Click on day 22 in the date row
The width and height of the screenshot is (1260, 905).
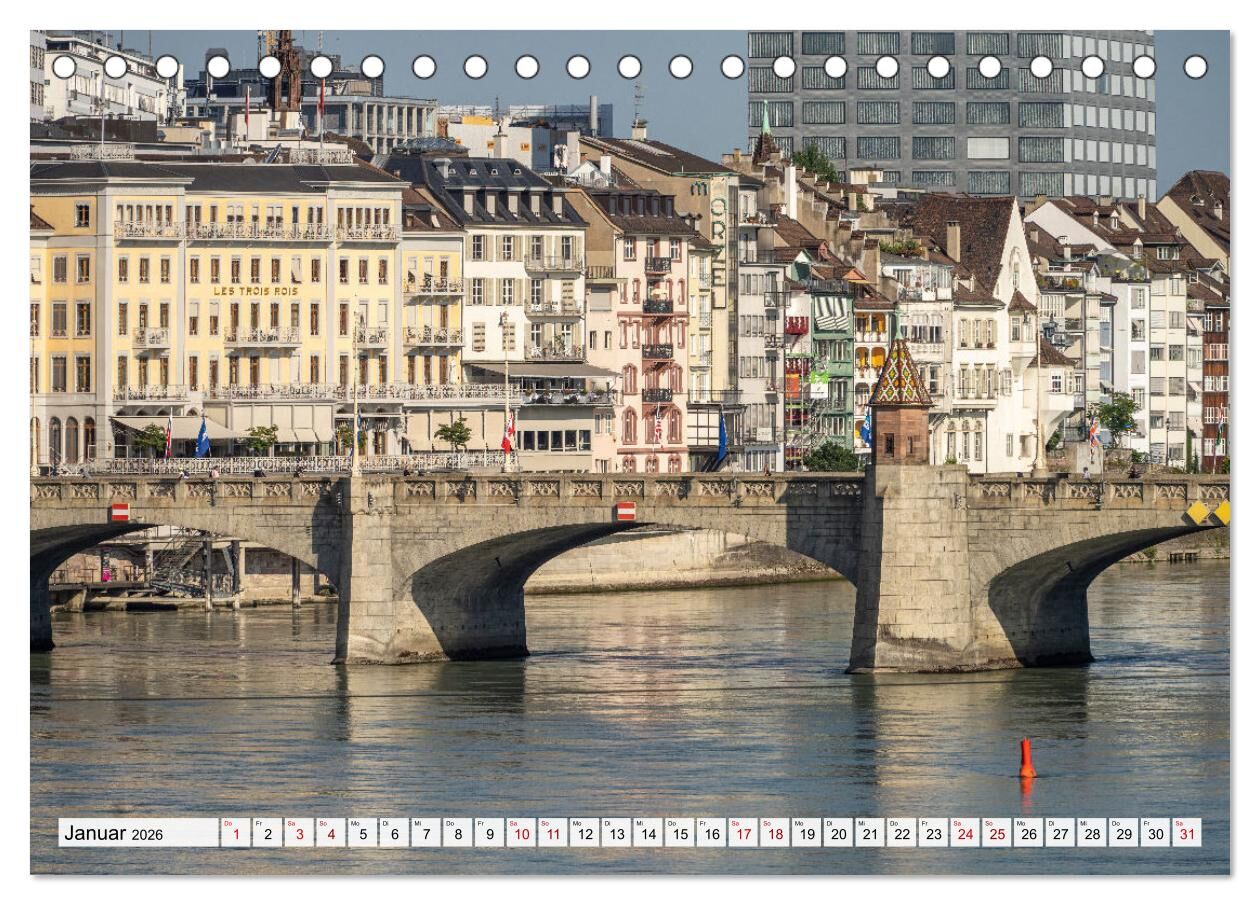tap(901, 833)
